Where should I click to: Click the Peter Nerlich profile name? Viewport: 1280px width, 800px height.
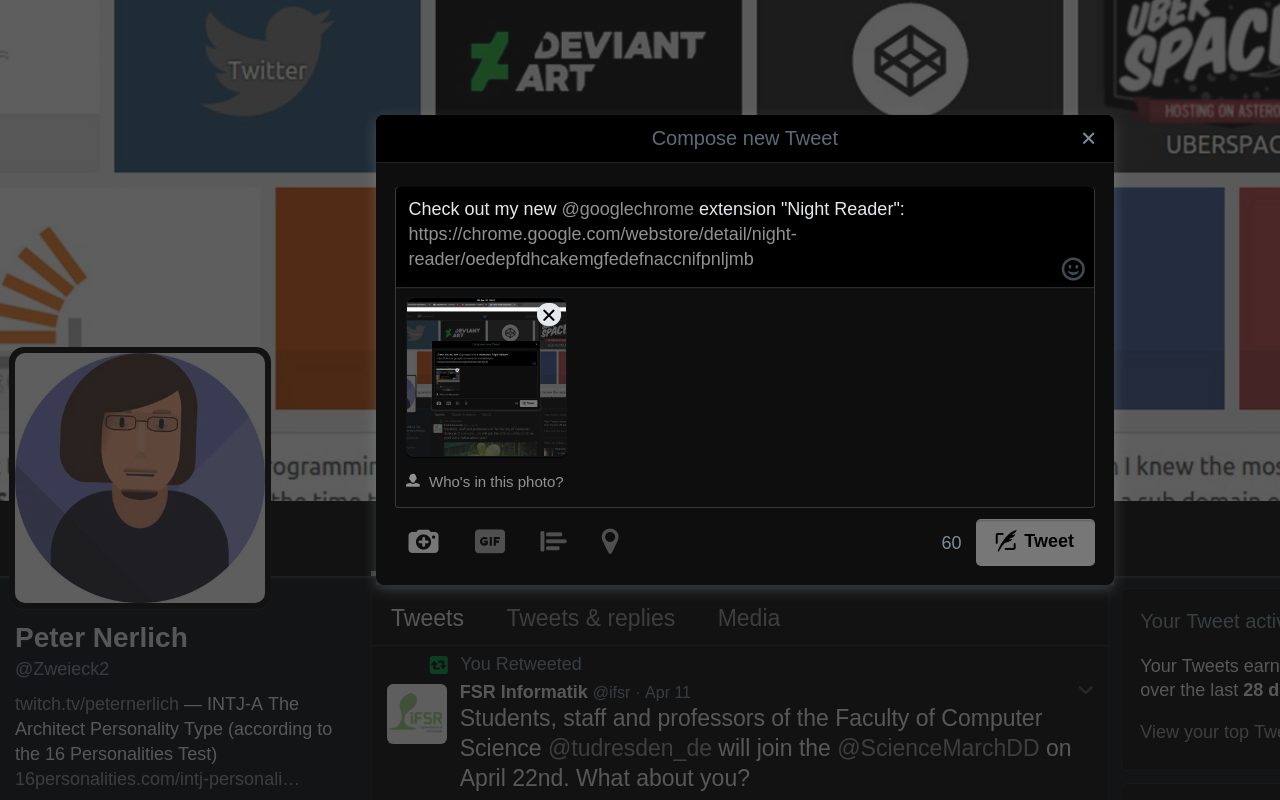pos(101,637)
